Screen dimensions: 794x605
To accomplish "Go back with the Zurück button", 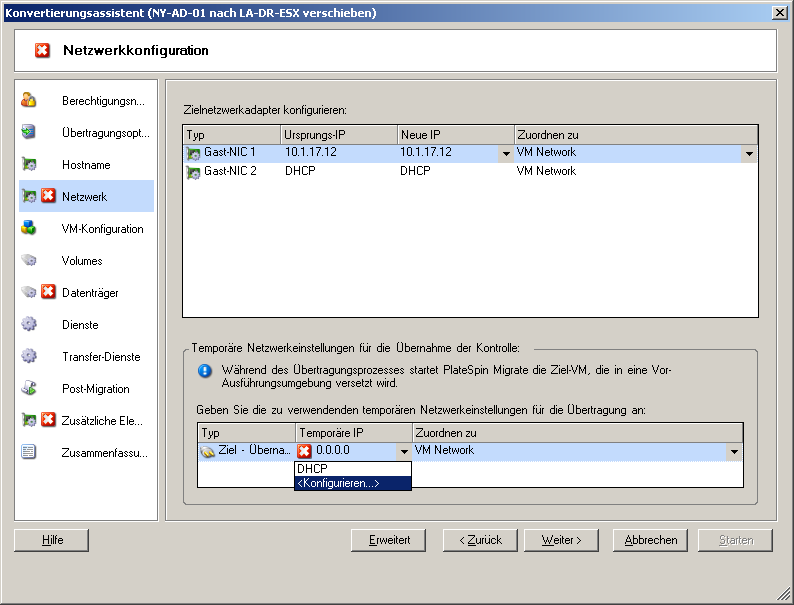I will click(480, 540).
